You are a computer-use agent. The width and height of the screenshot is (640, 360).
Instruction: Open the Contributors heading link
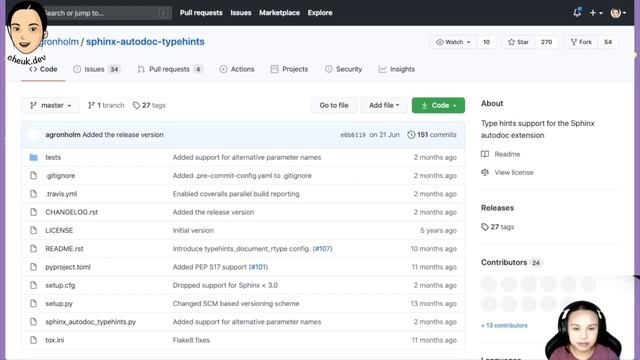tap(504, 262)
